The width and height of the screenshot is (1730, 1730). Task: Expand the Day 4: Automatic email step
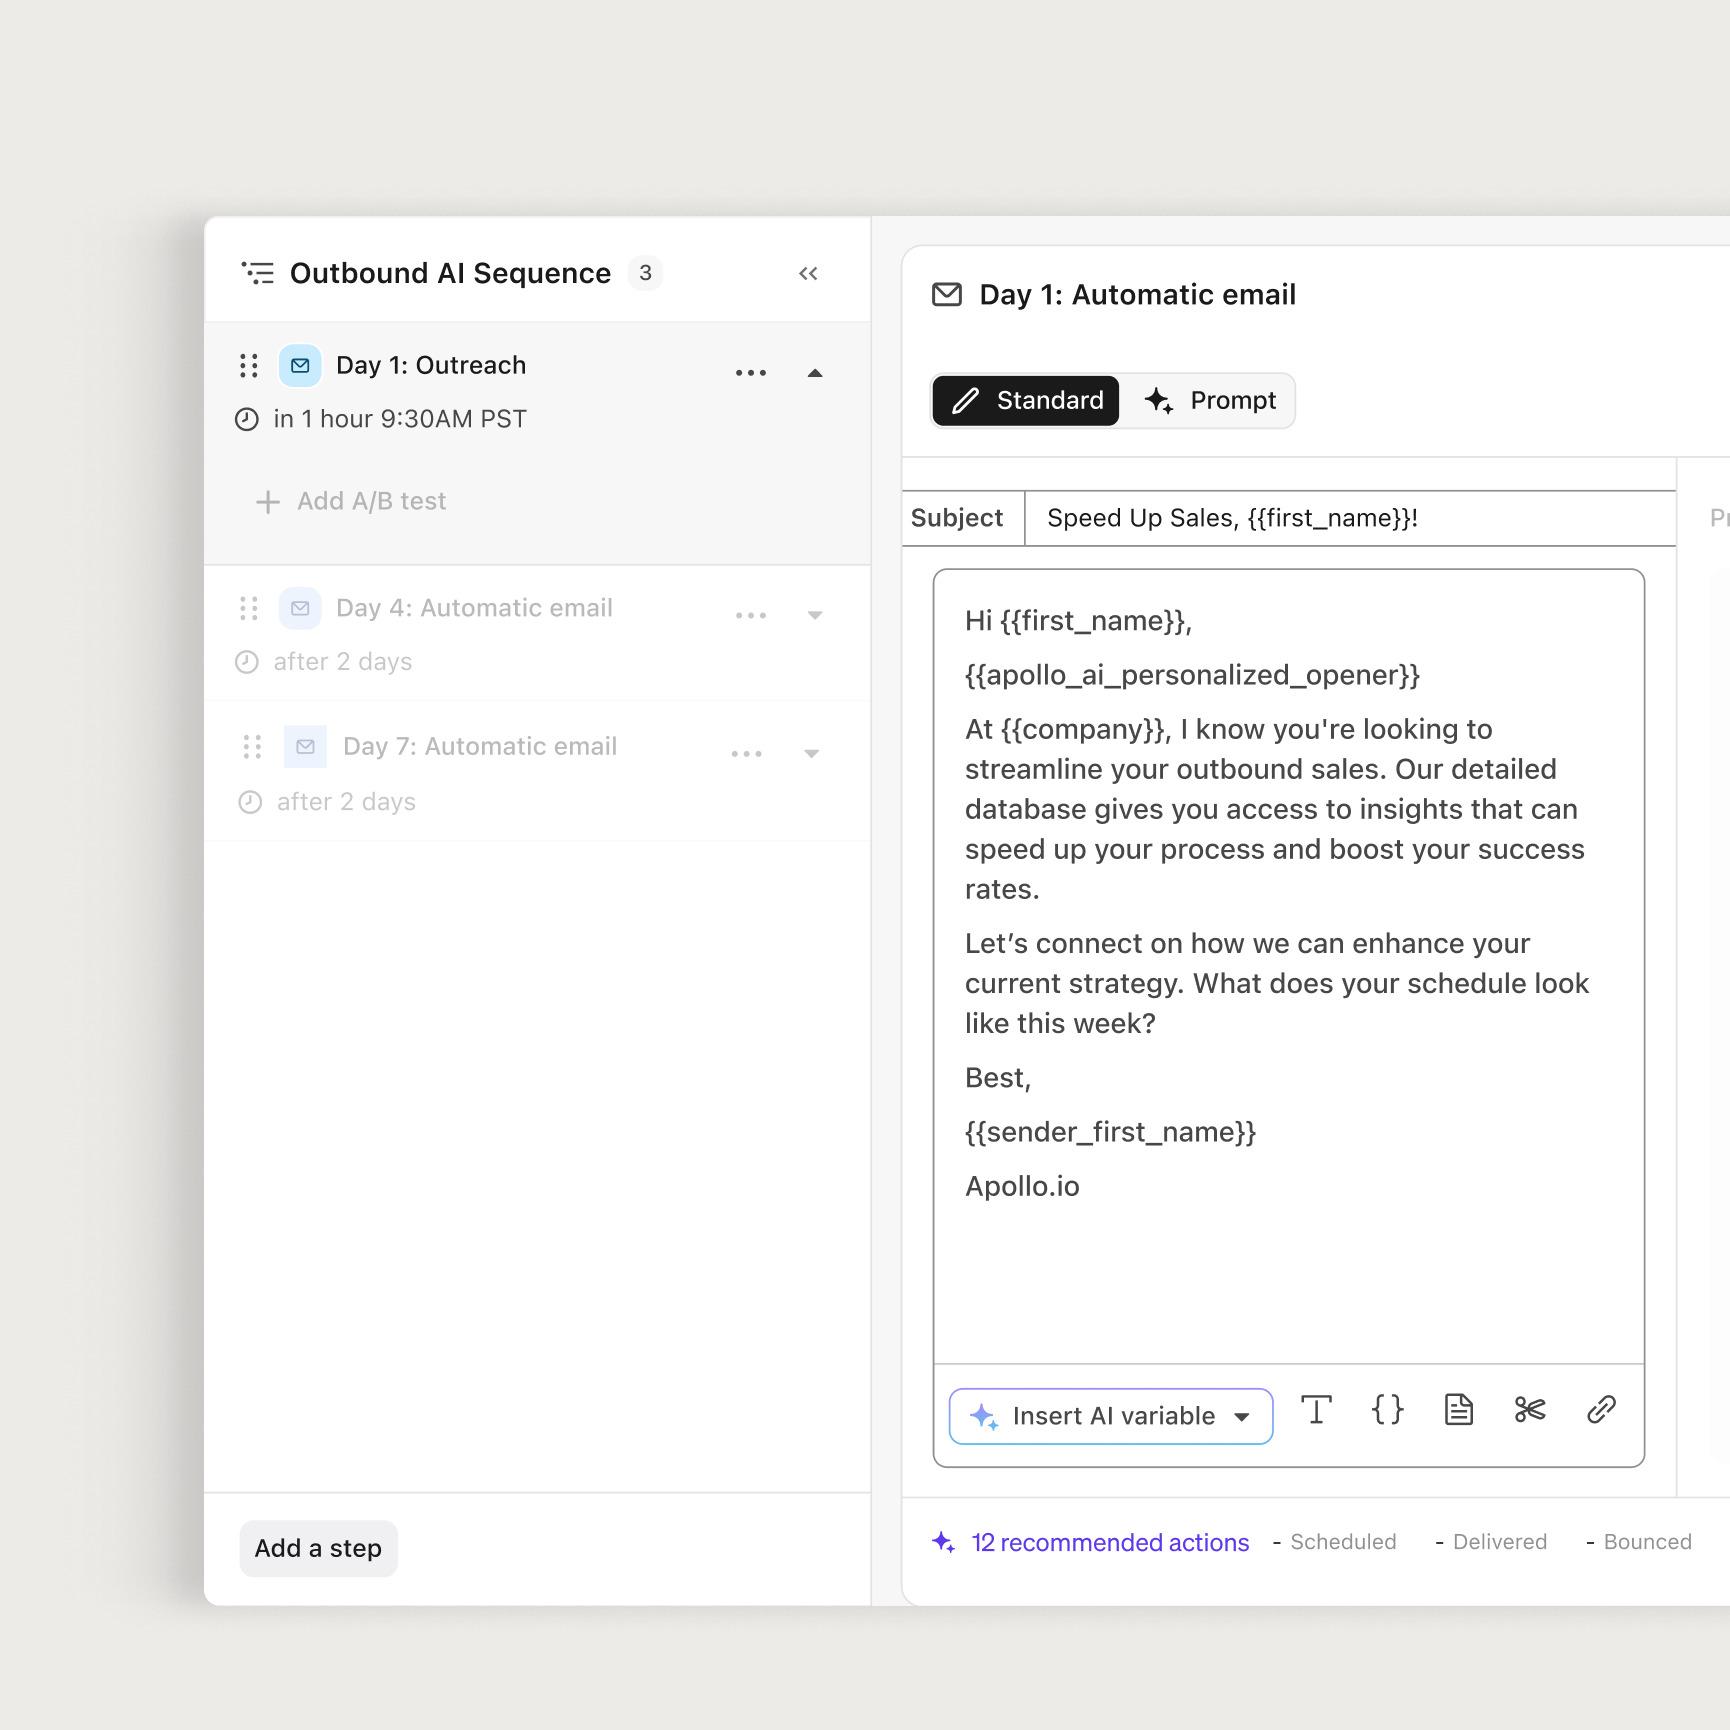click(815, 615)
